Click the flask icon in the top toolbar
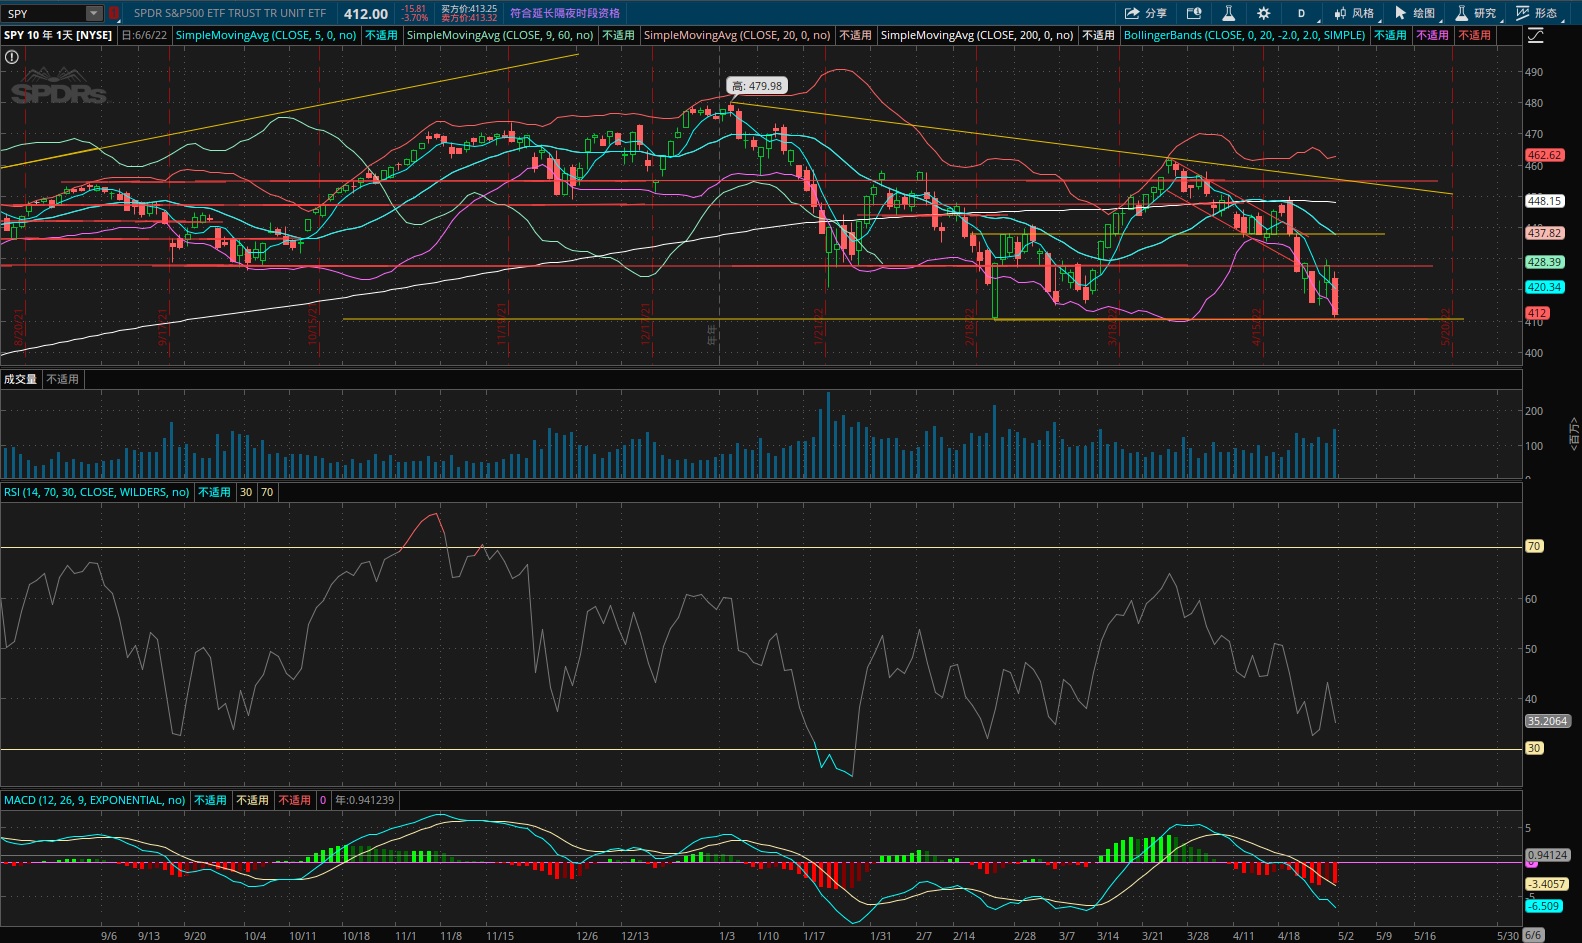1582x943 pixels. click(1228, 13)
